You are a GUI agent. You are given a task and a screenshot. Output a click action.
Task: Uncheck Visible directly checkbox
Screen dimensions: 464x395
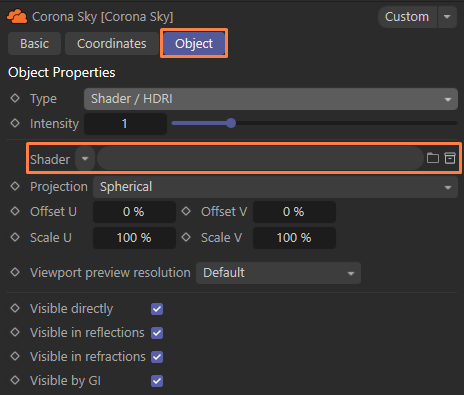coord(157,309)
